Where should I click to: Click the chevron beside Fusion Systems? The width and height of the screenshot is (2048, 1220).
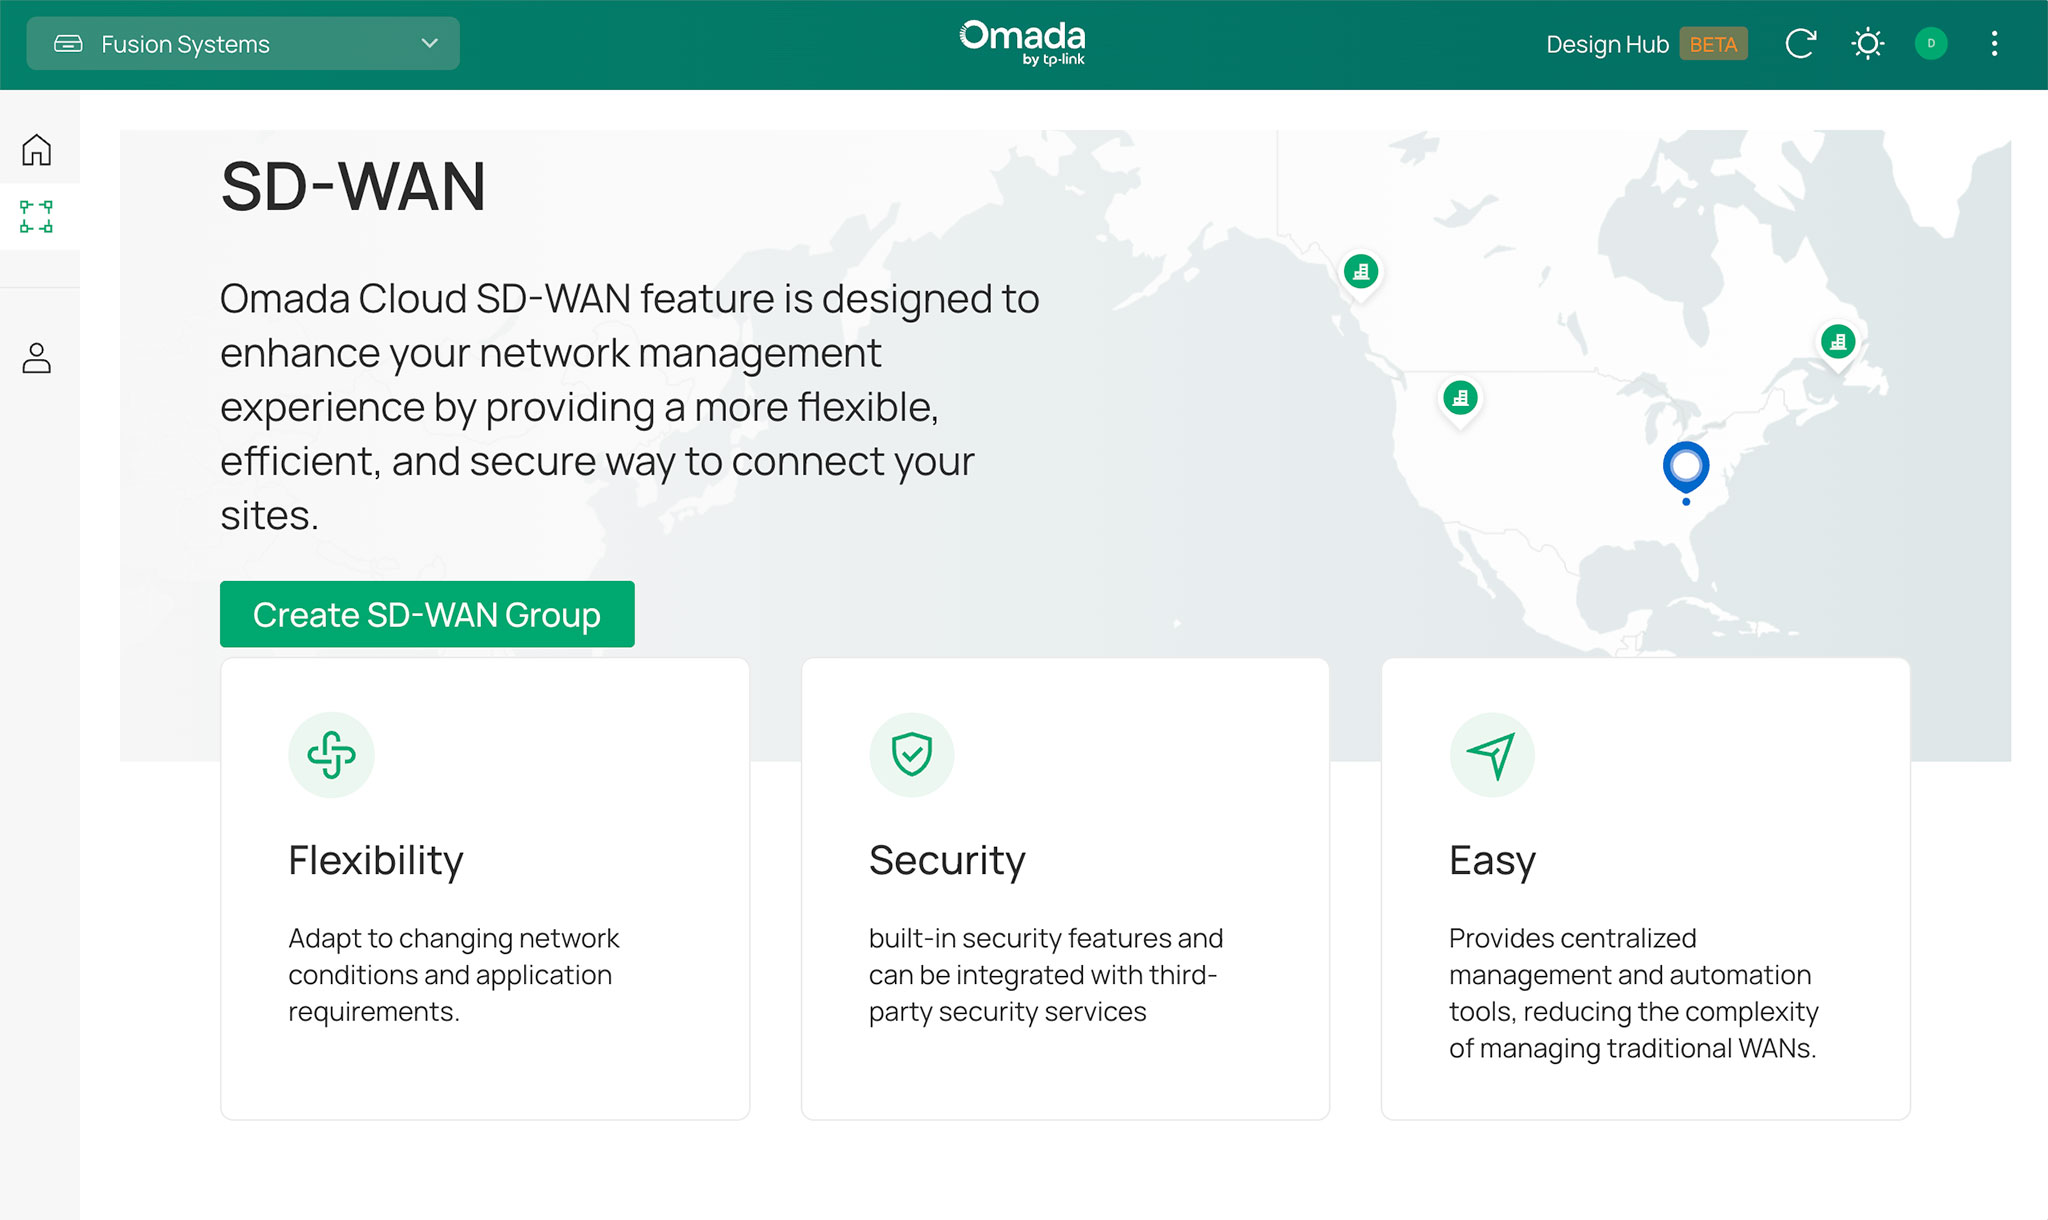430,44
